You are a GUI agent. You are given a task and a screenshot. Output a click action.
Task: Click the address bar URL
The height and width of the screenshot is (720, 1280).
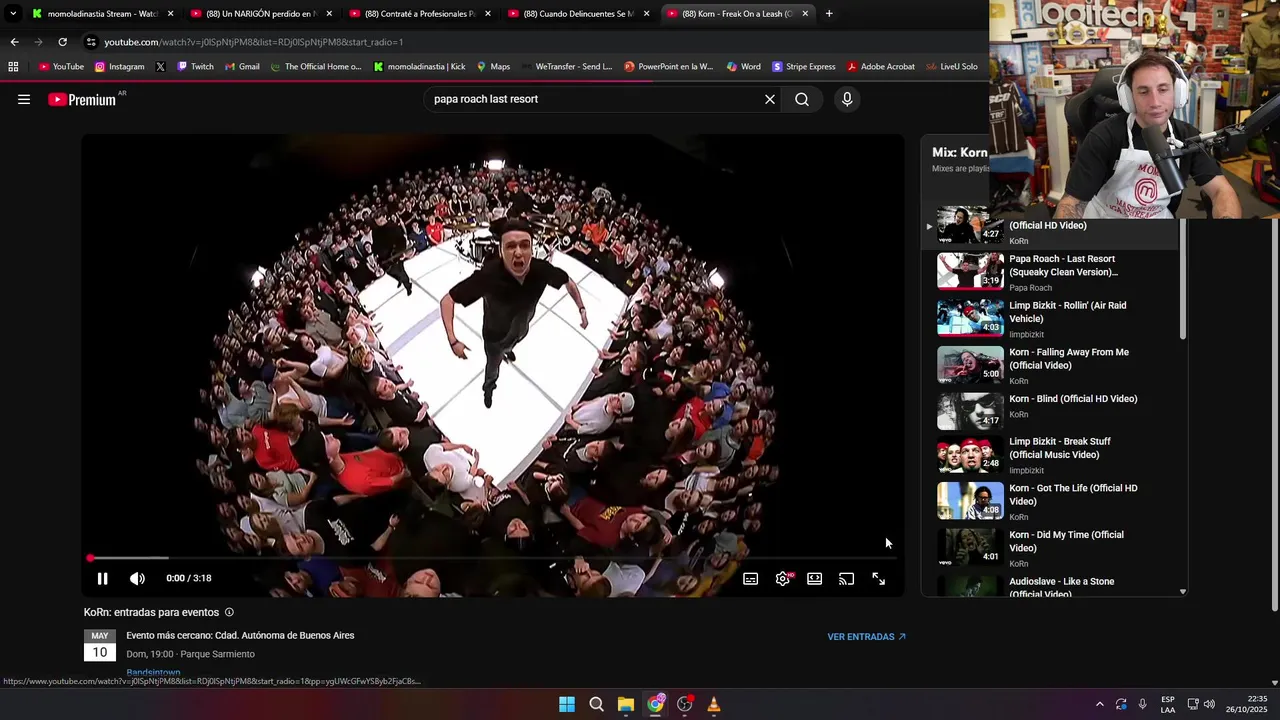[x=254, y=42]
